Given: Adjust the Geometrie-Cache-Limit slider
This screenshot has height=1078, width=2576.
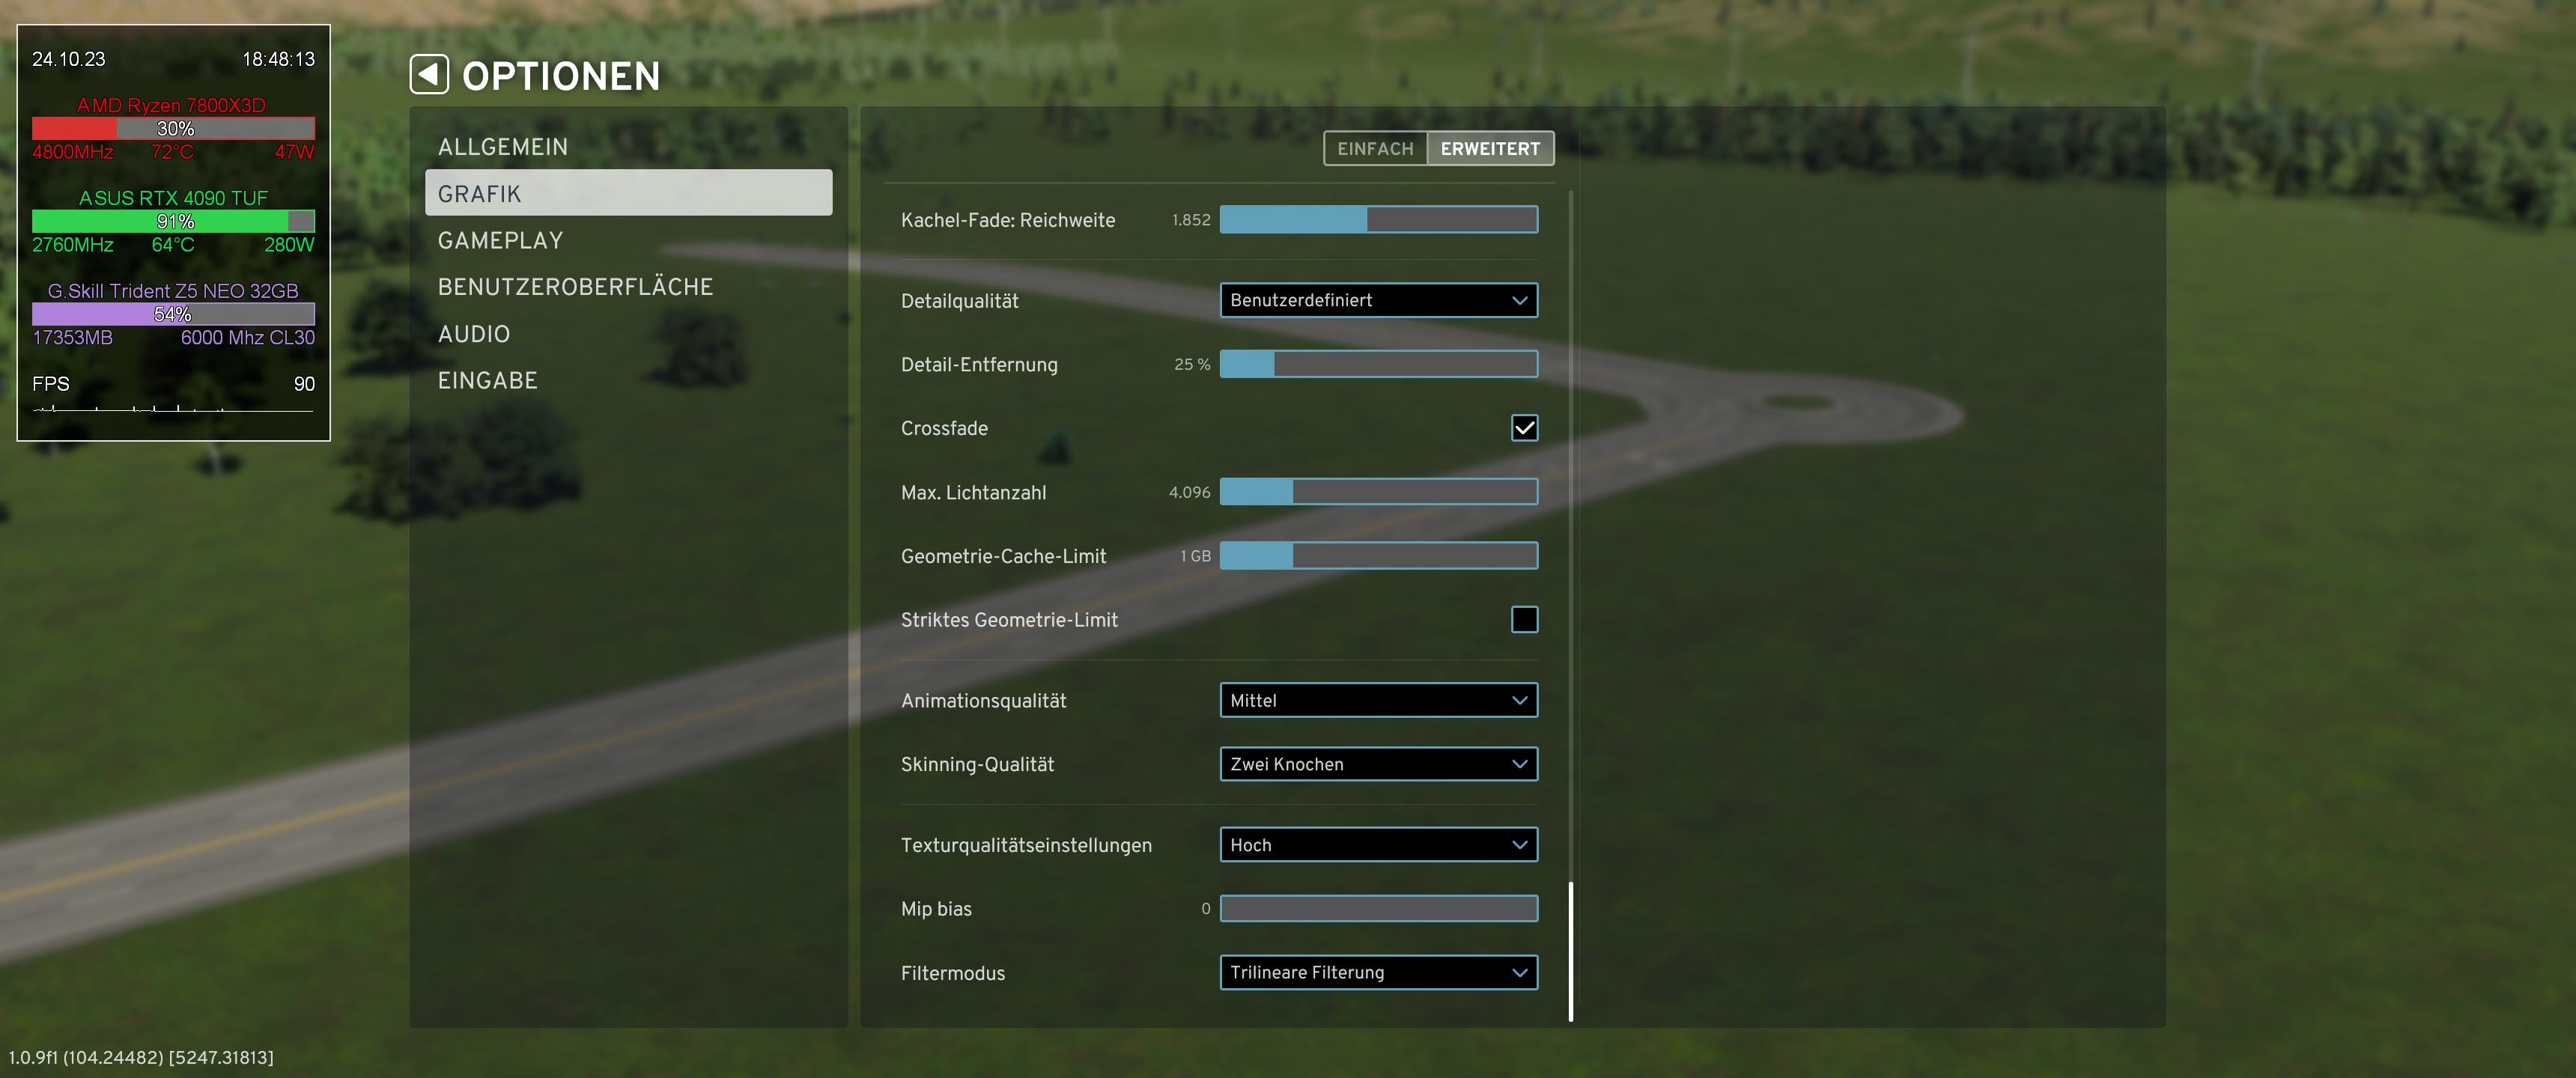Looking at the screenshot, I should coord(1379,556).
